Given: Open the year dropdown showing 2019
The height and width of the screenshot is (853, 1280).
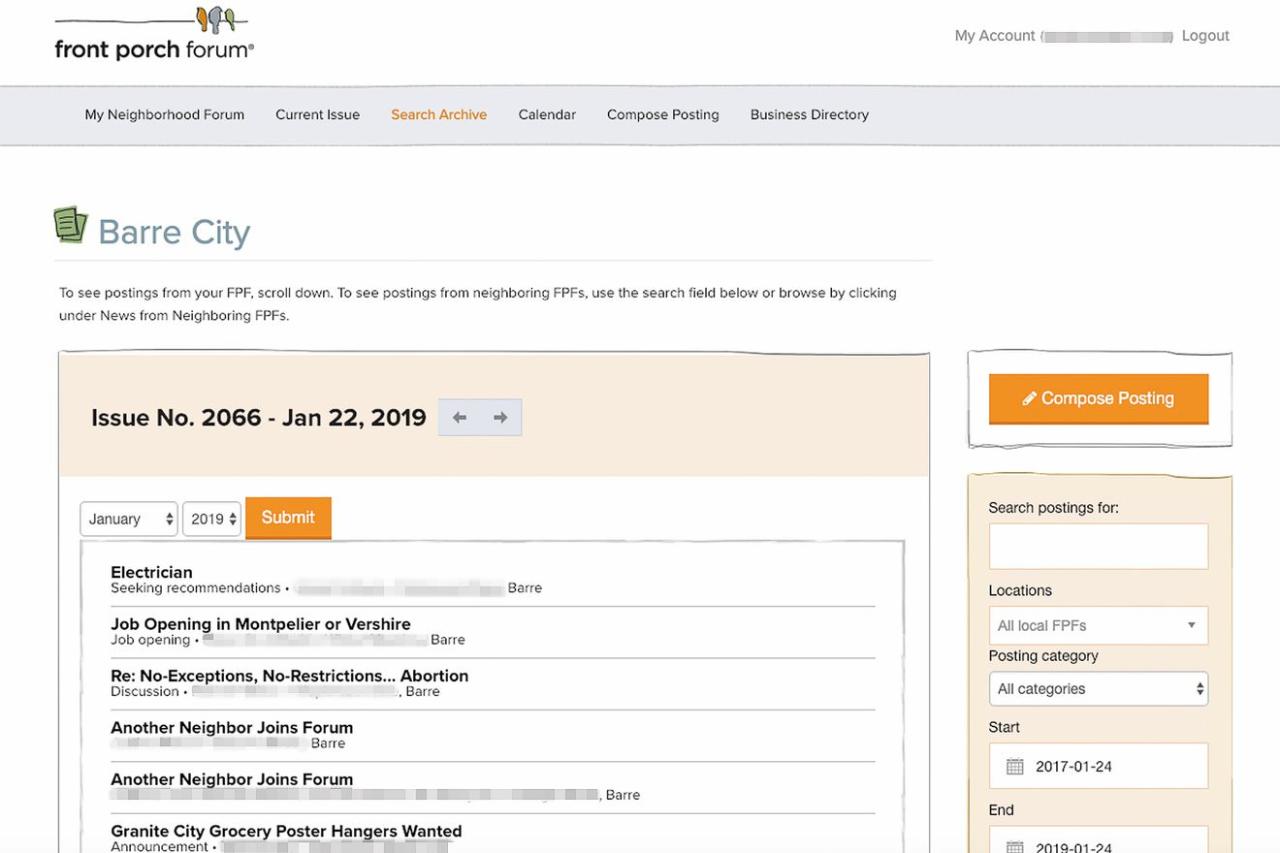Looking at the screenshot, I should [x=212, y=519].
